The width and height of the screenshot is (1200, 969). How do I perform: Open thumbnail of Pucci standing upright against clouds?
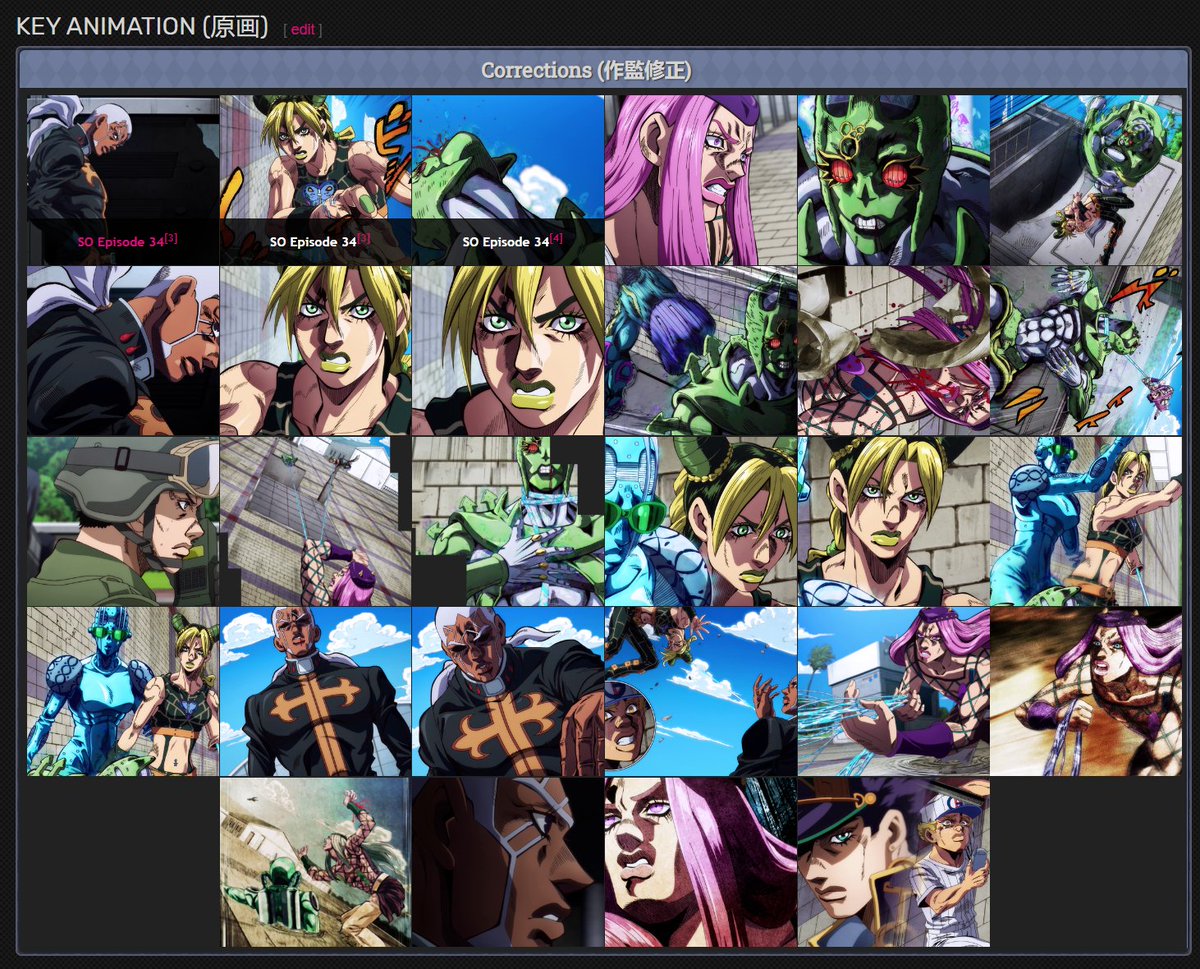(316, 692)
